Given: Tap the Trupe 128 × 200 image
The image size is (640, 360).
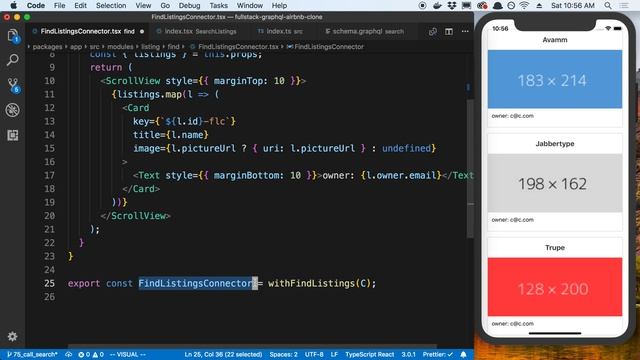Looking at the screenshot, I should [555, 287].
